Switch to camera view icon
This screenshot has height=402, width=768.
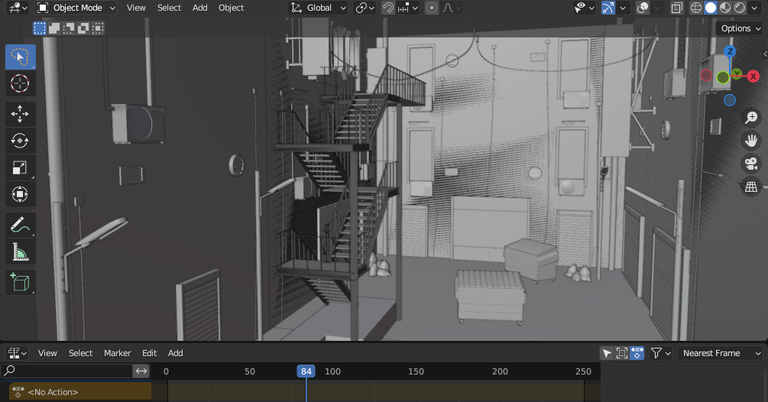[751, 164]
